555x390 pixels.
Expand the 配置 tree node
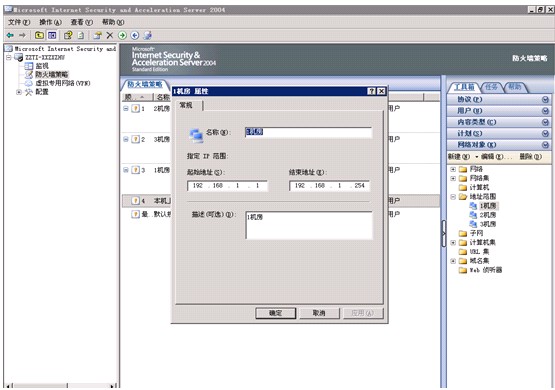click(19, 92)
